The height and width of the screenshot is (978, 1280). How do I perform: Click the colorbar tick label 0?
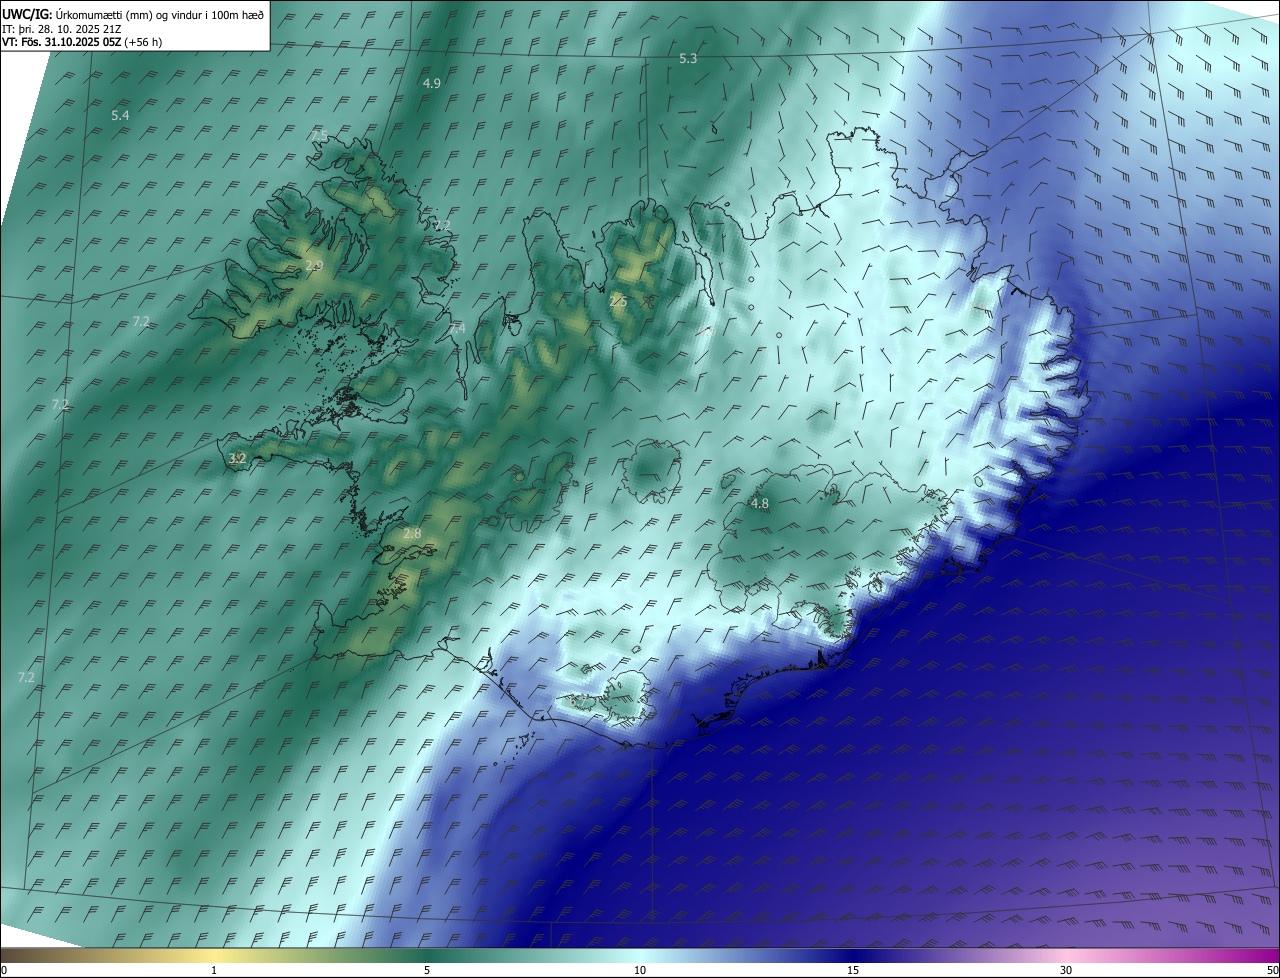(4, 971)
